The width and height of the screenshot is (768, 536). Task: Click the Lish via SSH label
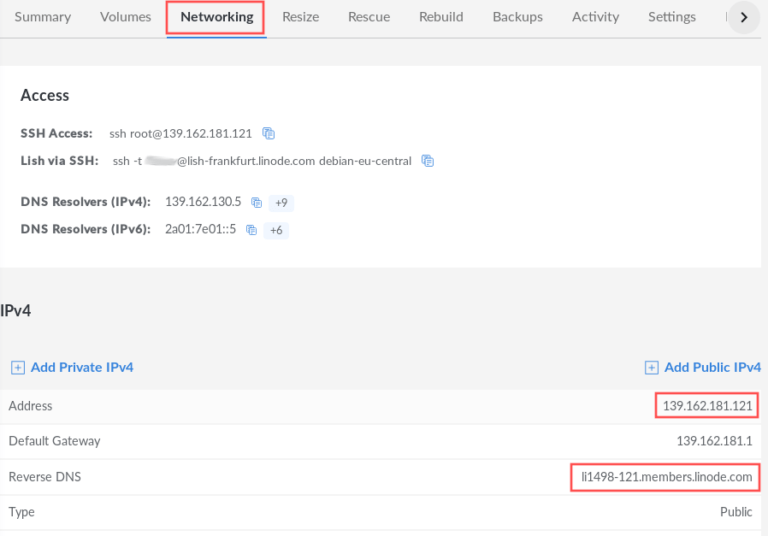point(59,161)
